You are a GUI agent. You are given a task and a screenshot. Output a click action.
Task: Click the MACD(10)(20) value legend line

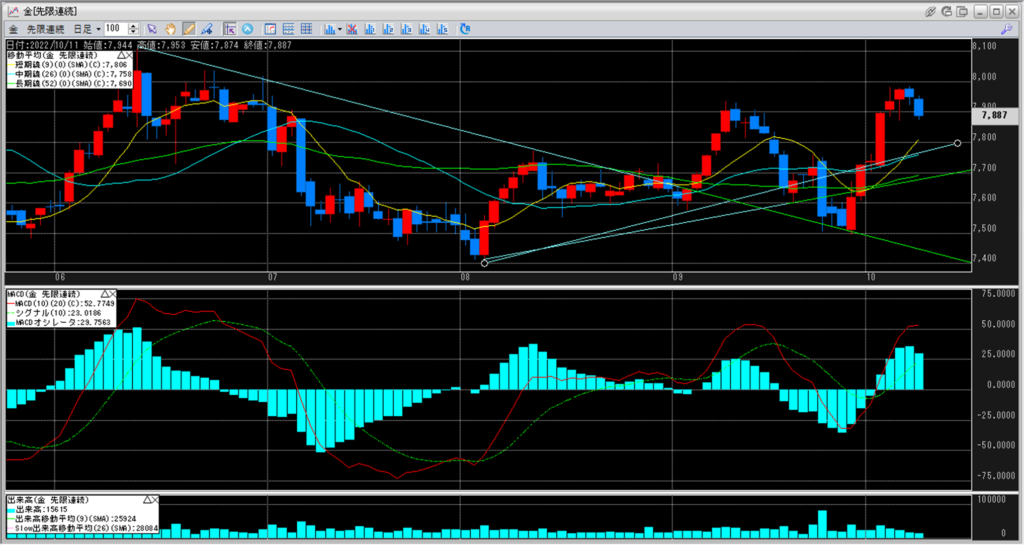coord(61,304)
